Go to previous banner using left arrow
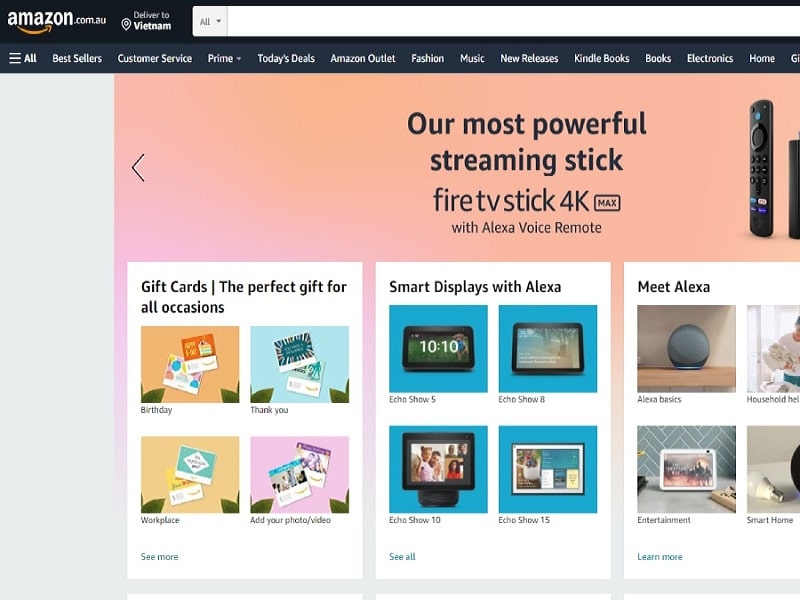This screenshot has height=600, width=800. [138, 168]
